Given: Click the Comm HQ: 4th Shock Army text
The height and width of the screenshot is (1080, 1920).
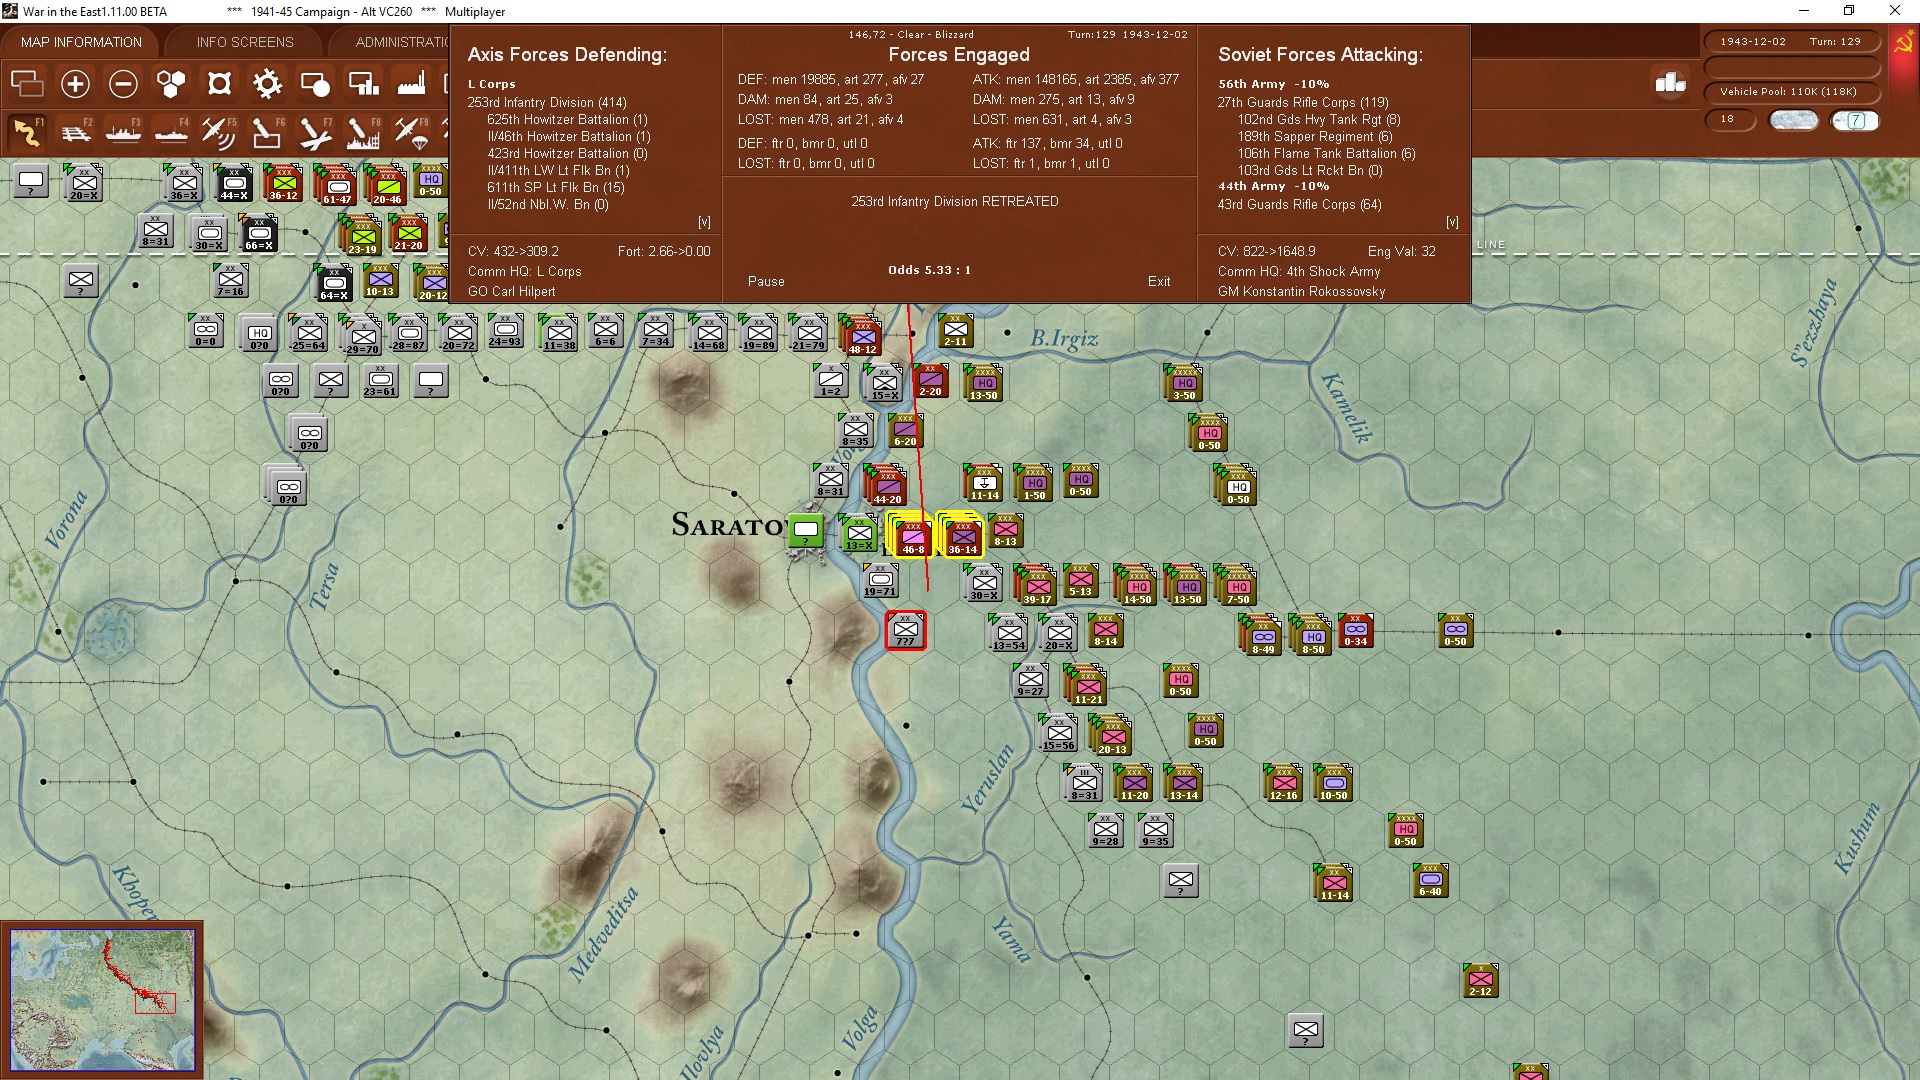Looking at the screenshot, I should point(1299,272).
